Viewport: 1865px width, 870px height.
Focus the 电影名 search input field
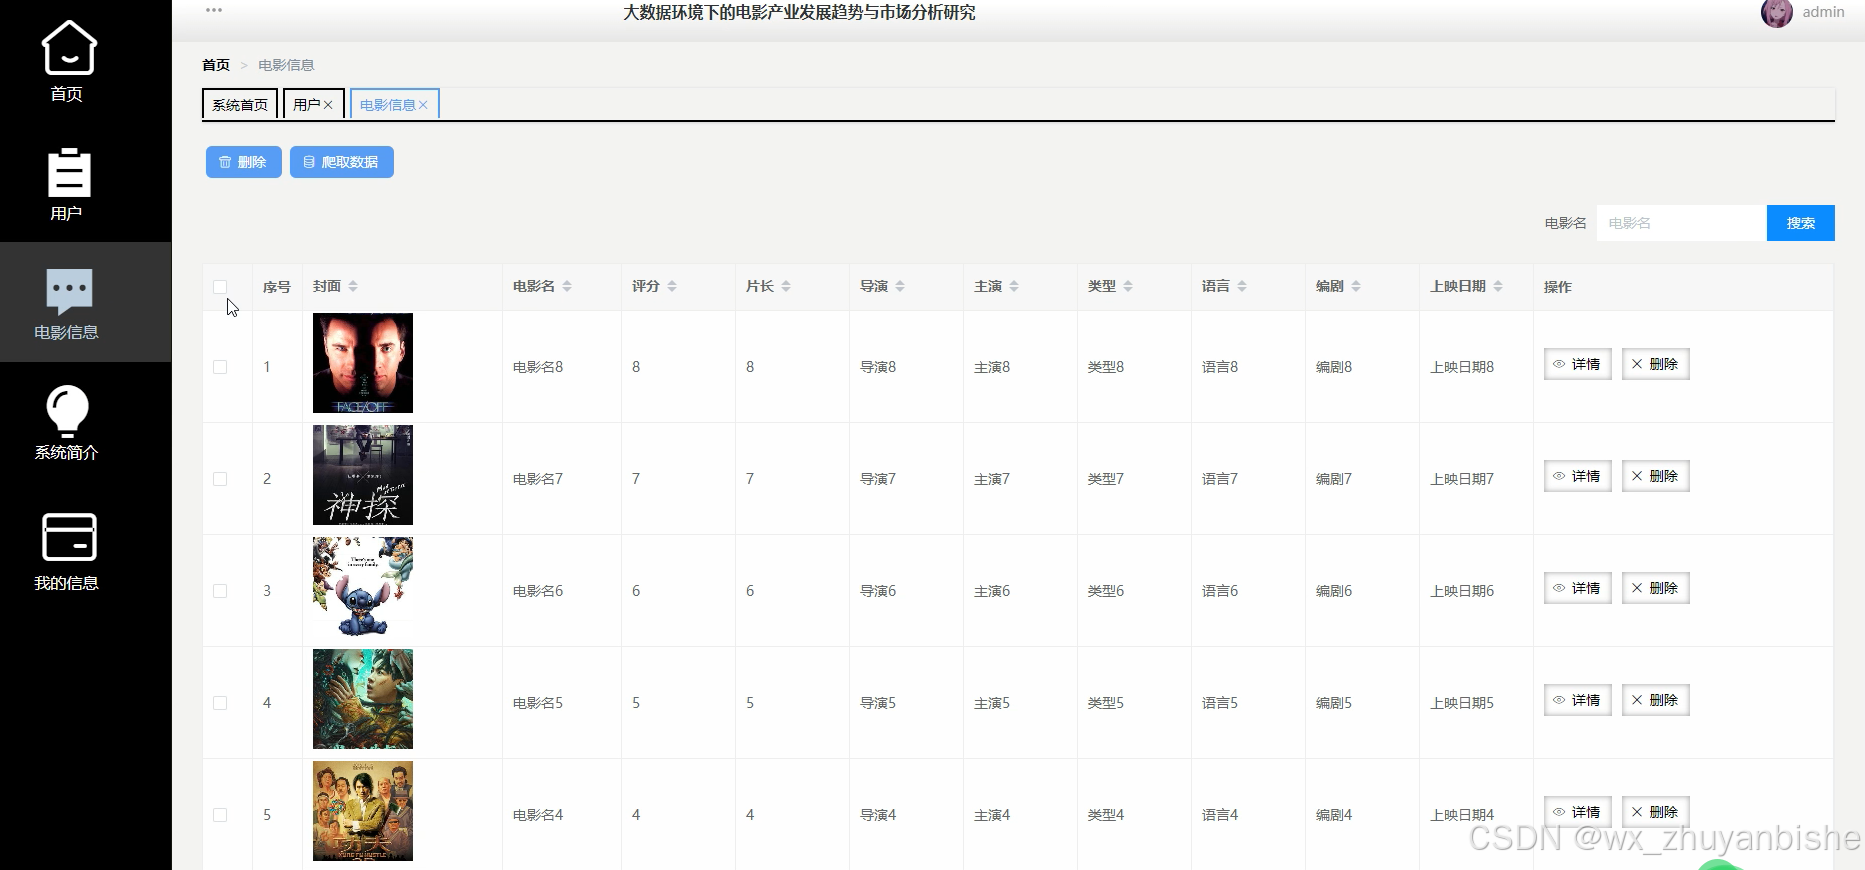(x=1681, y=223)
